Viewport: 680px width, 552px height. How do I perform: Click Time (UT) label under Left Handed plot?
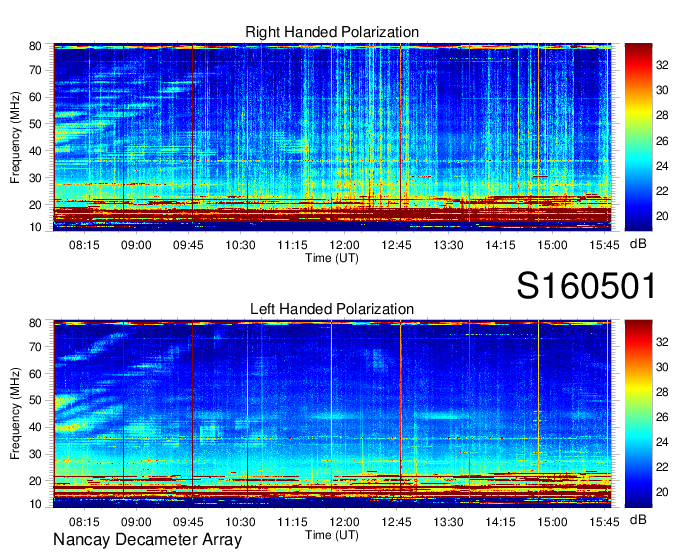(332, 535)
